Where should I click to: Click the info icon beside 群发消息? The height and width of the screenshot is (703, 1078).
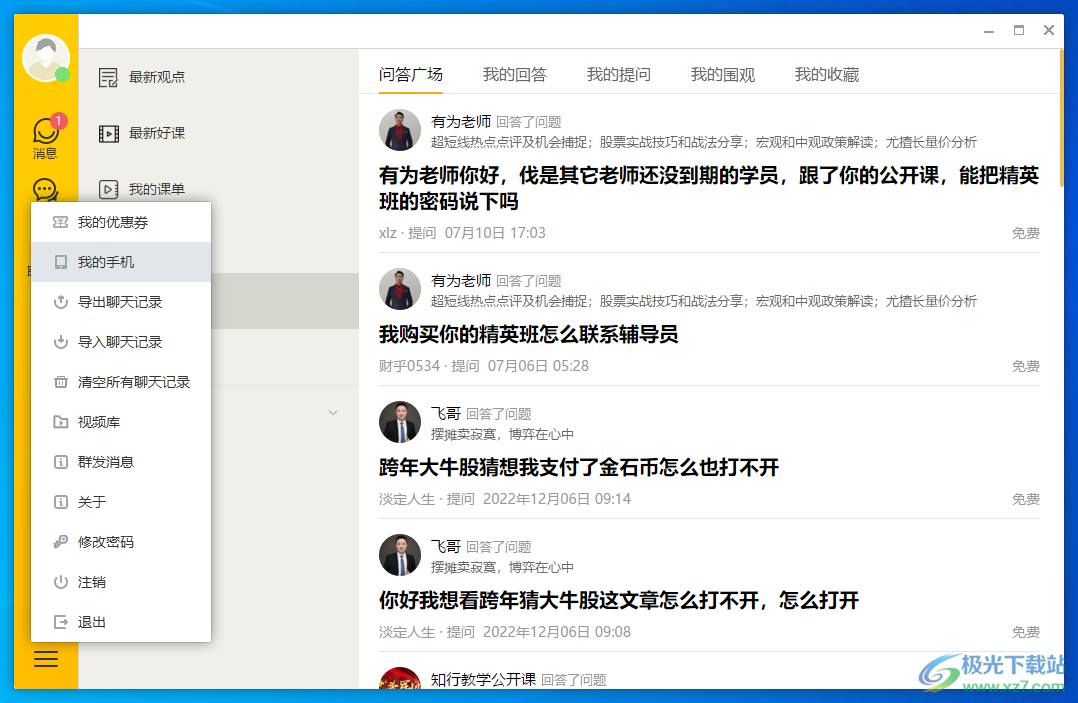60,462
